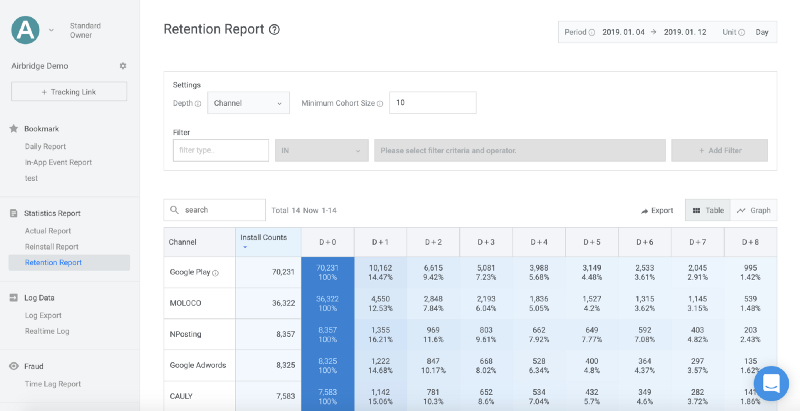800x411 pixels.
Task: Select the NPosting channel row
Action: [x=199, y=334]
